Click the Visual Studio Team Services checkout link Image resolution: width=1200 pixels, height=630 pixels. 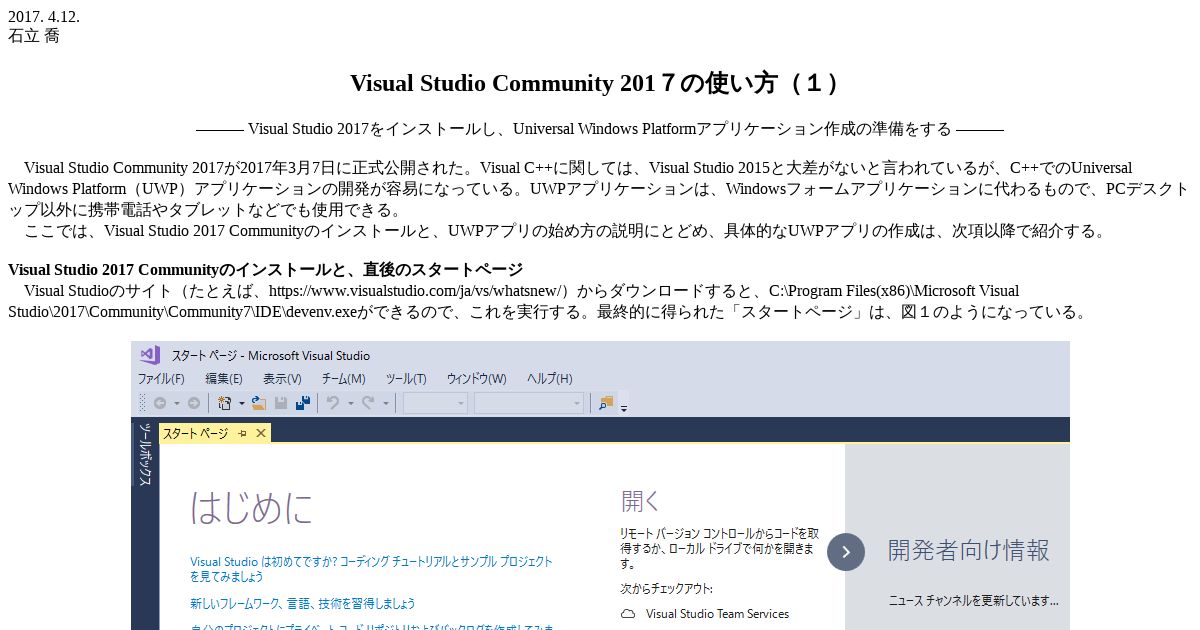(717, 614)
